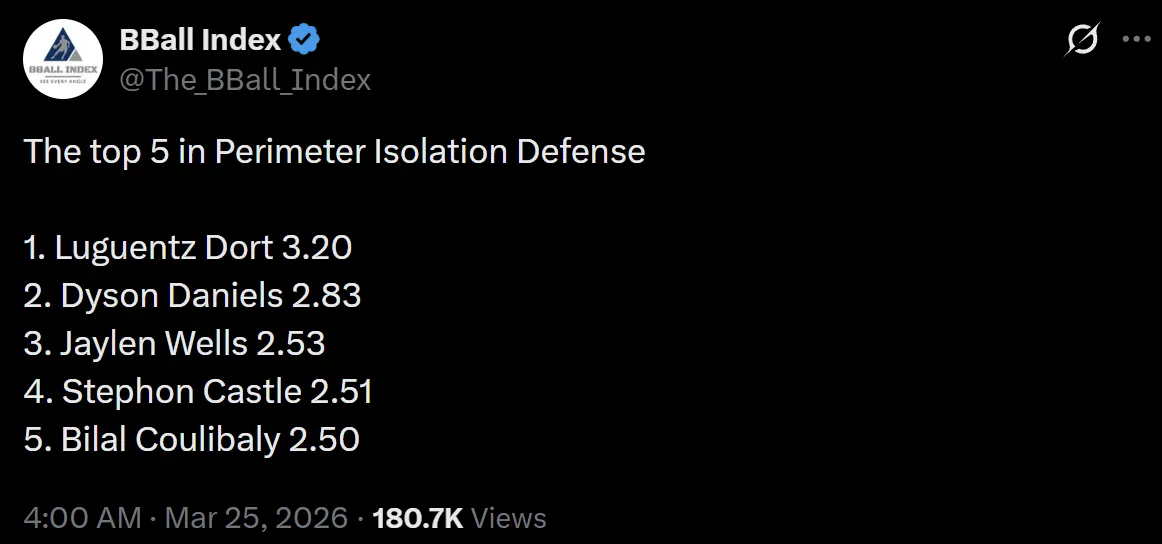1162x544 pixels.
Task: Click the BBall Index display name
Action: (x=200, y=40)
